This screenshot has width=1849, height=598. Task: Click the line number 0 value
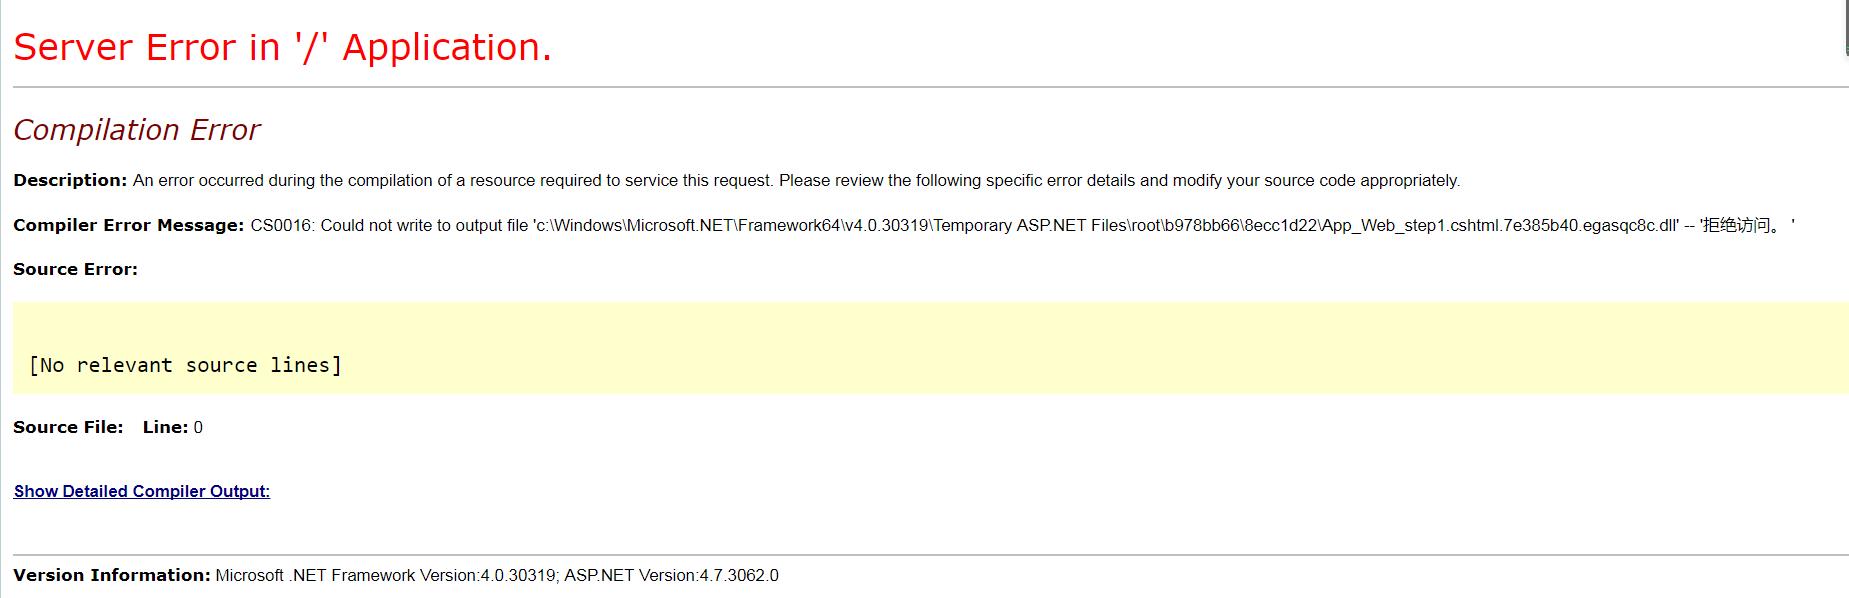coord(198,427)
